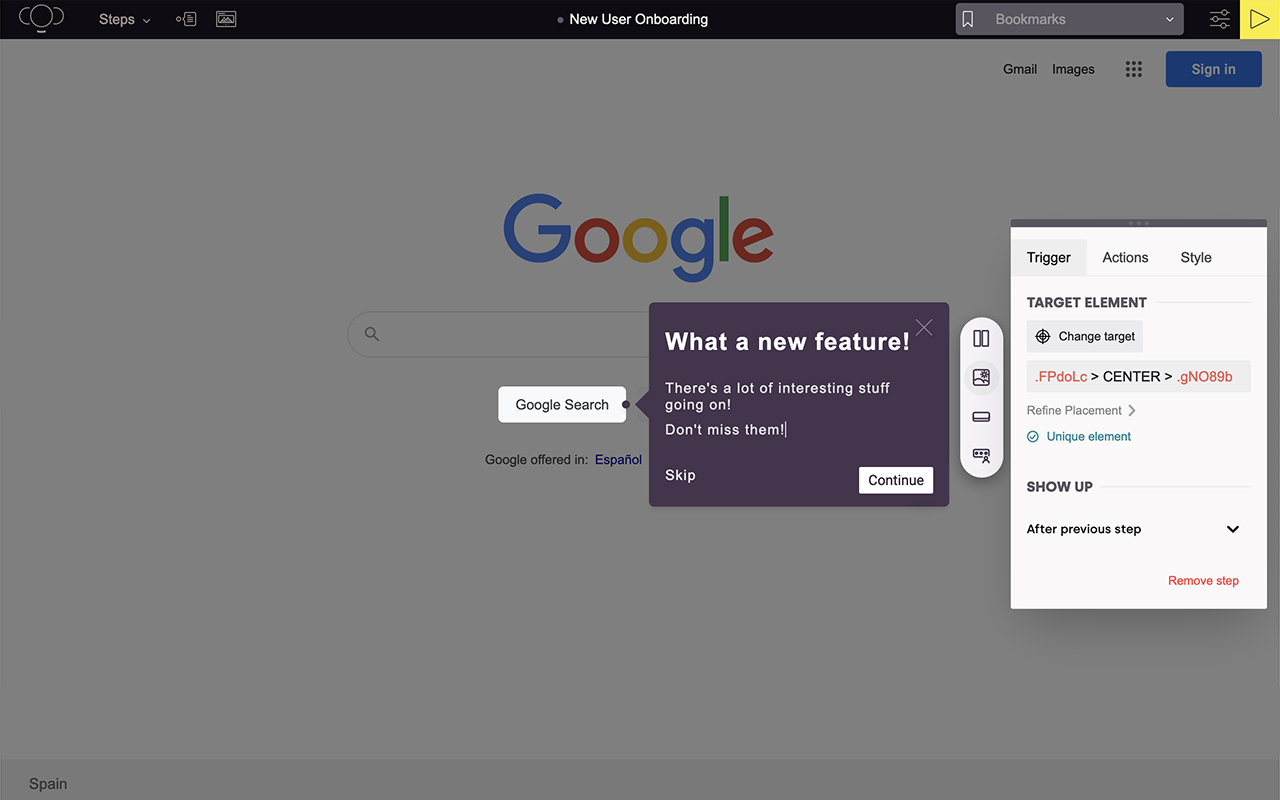Click the Google logo
Screen dimensions: 1280x800
point(638,237)
